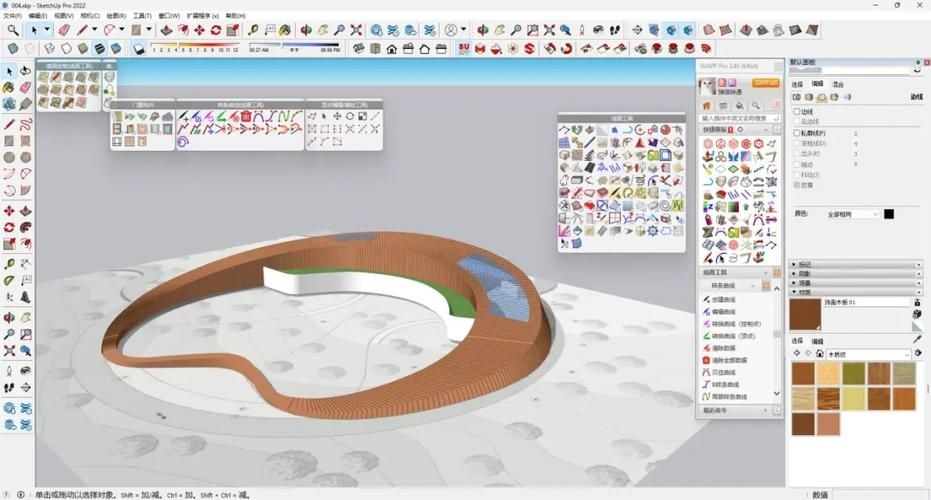Click the red trash icon in spline toolbar
This screenshot has height=500, width=931.
click(x=246, y=117)
